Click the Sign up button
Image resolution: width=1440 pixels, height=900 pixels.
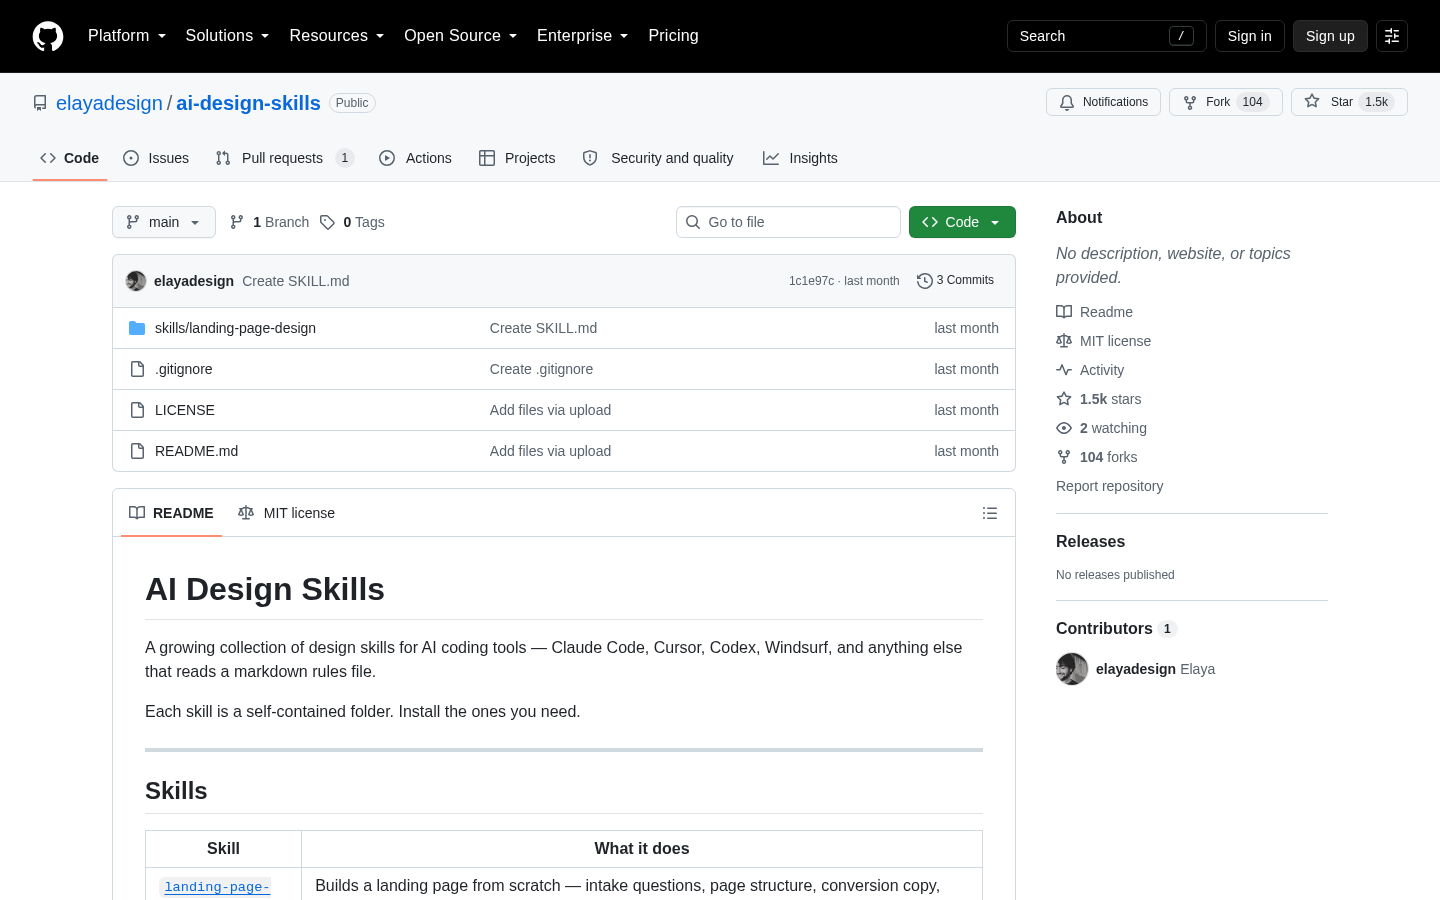pos(1330,36)
